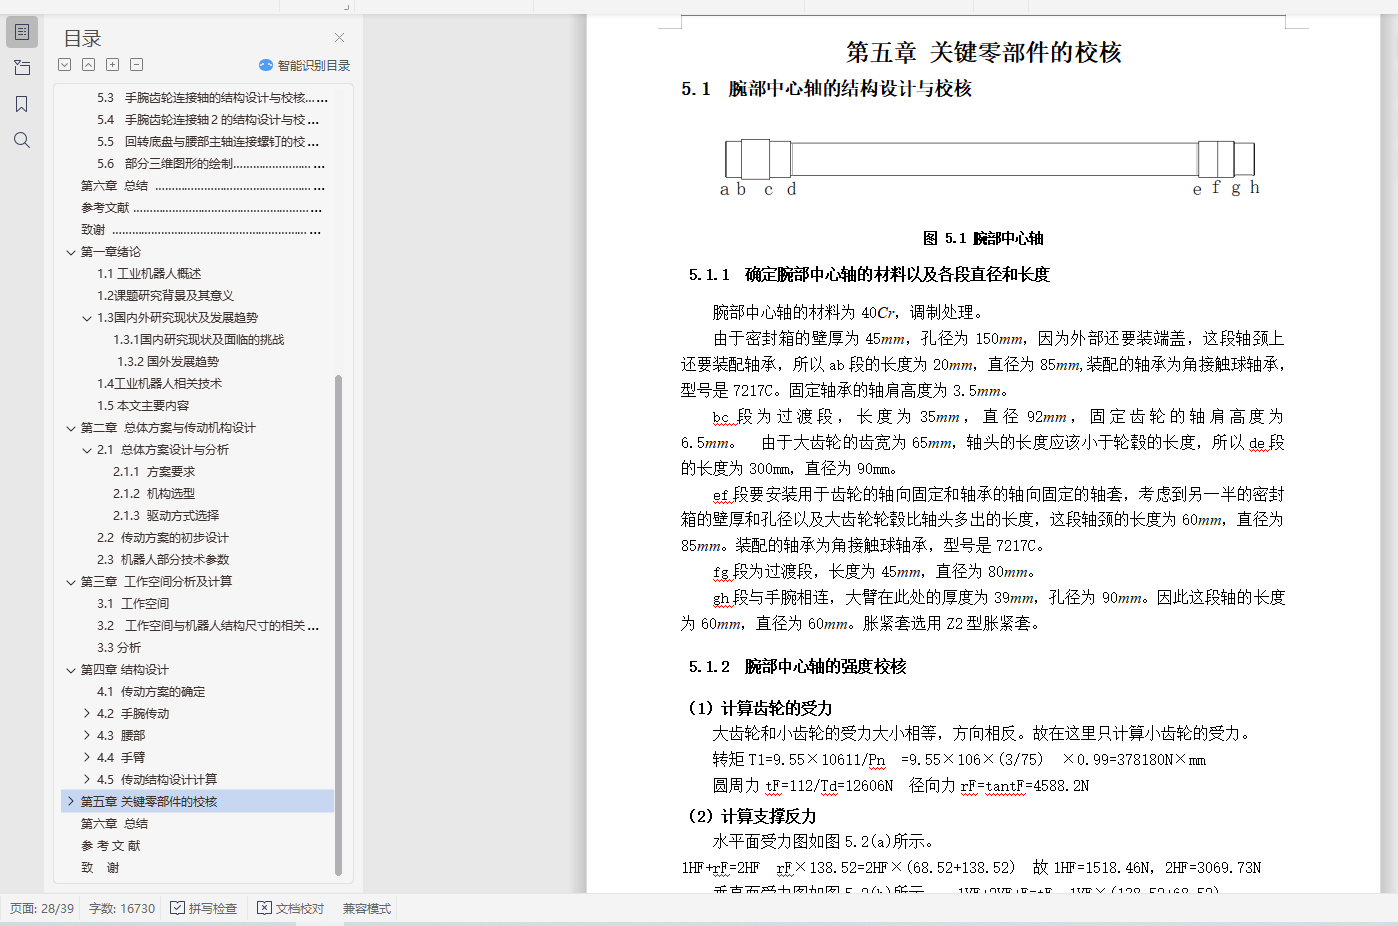Open 3.1 工作空间 outline entry
Image resolution: width=1398 pixels, height=926 pixels.
133,604
